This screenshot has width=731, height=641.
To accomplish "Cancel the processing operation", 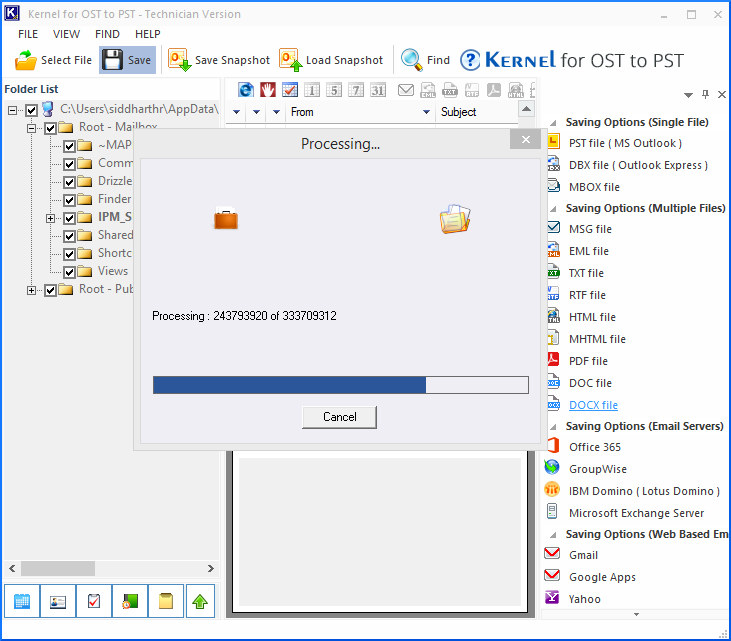I will pos(339,417).
